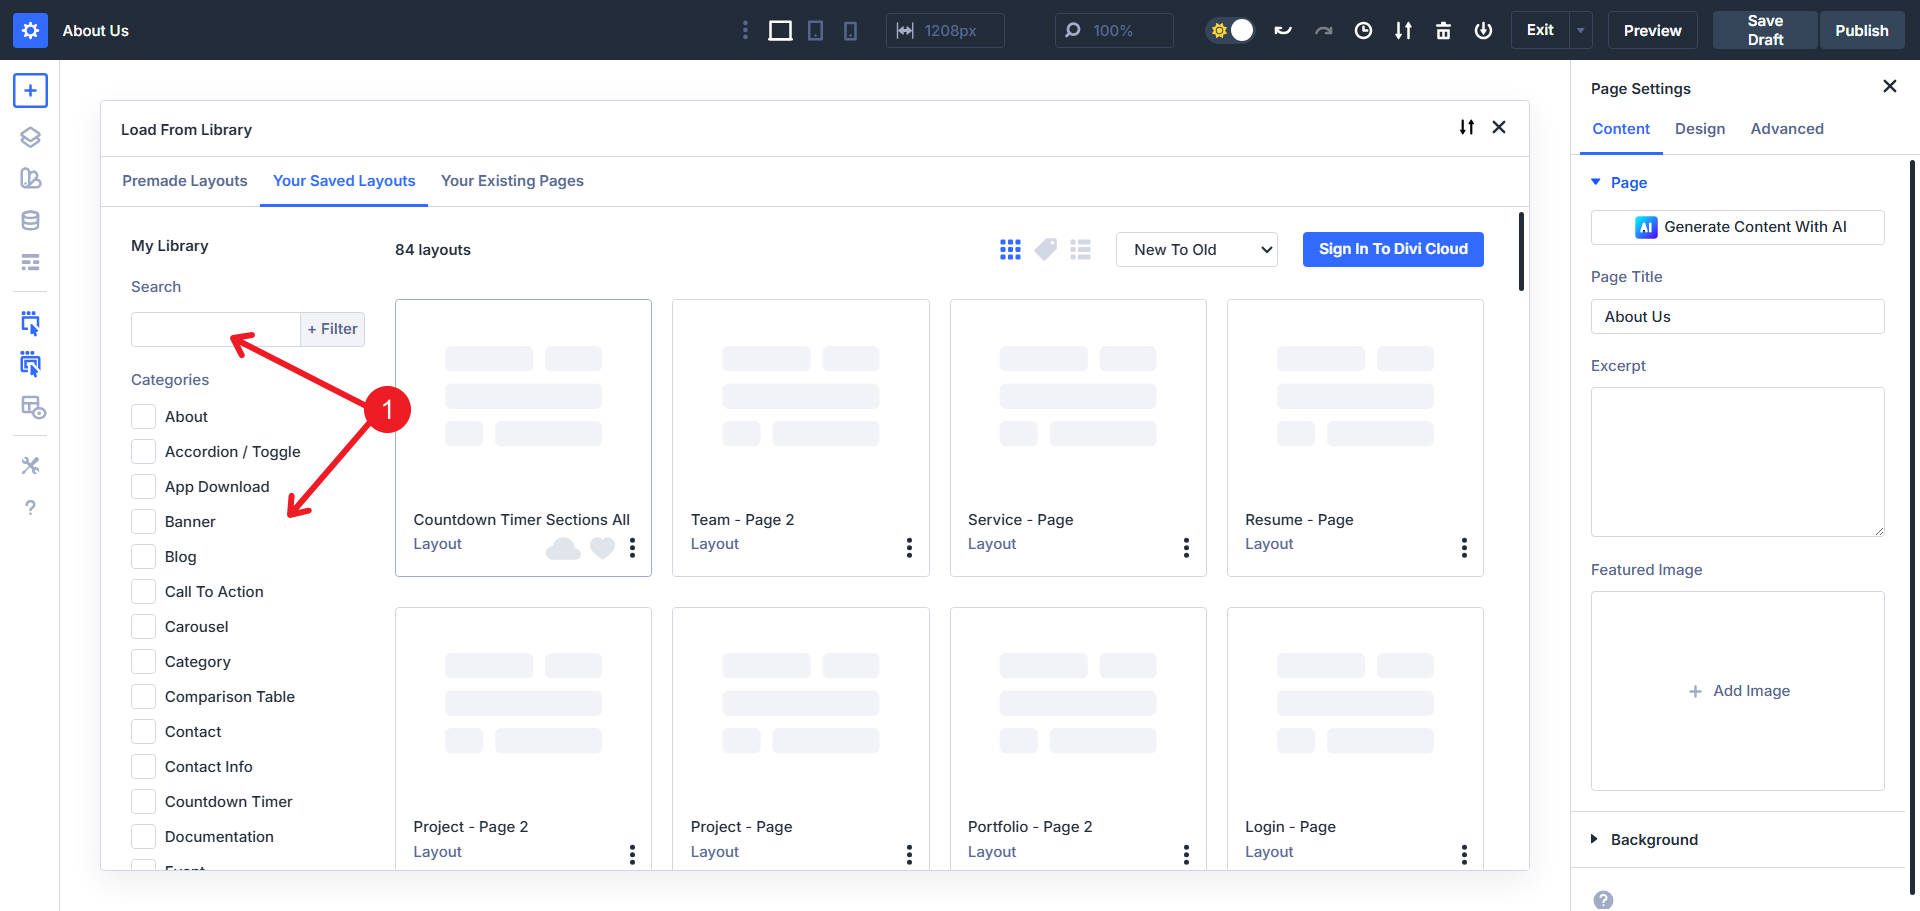Screen dimensions: 1920x911
Task: Open the trash icon to view deleted items
Action: 1444,30
